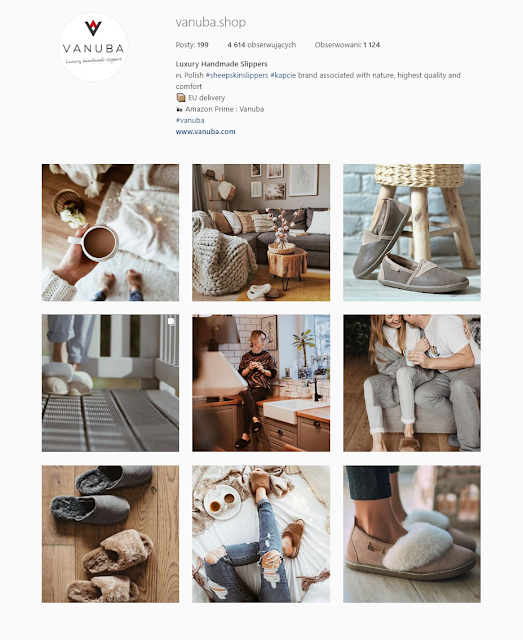Click the vanuba.shop username heading
Screen dimensions: 523x640
[x=211, y=22]
